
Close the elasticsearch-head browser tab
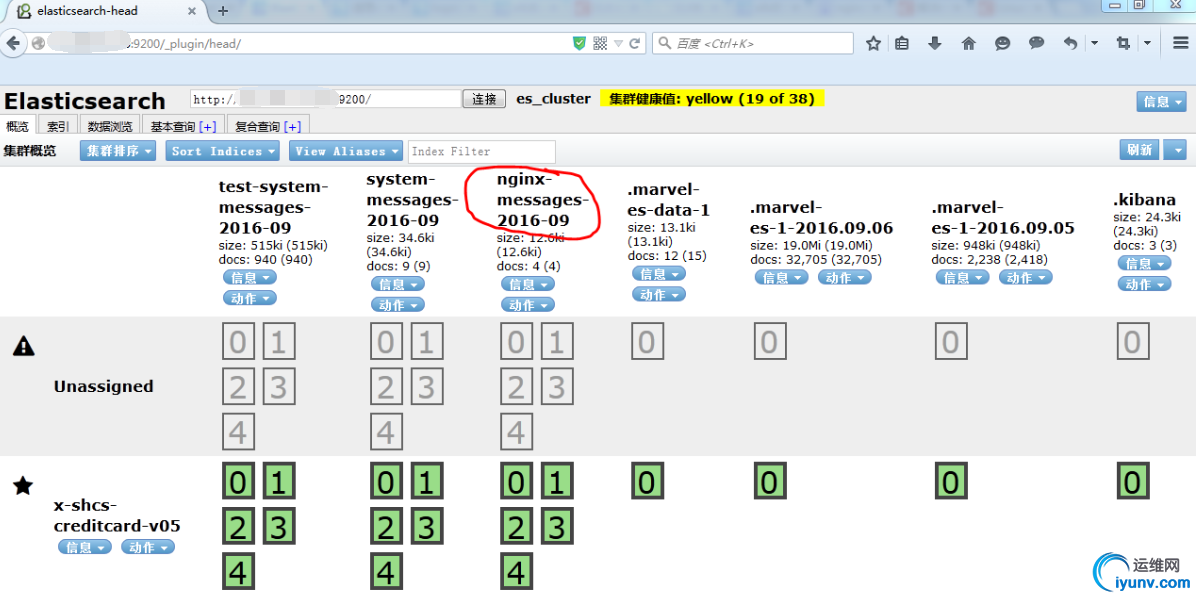191,11
